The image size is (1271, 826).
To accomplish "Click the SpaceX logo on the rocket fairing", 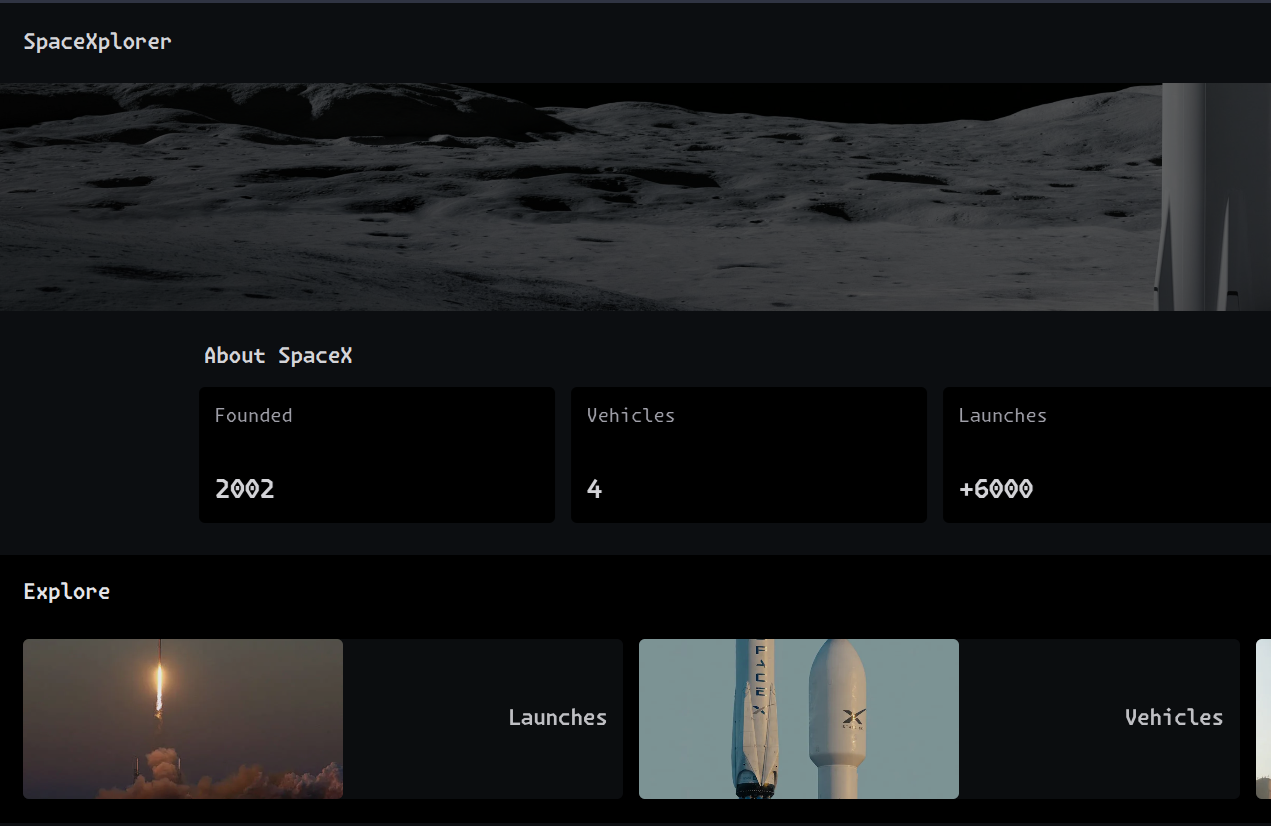I will click(853, 718).
